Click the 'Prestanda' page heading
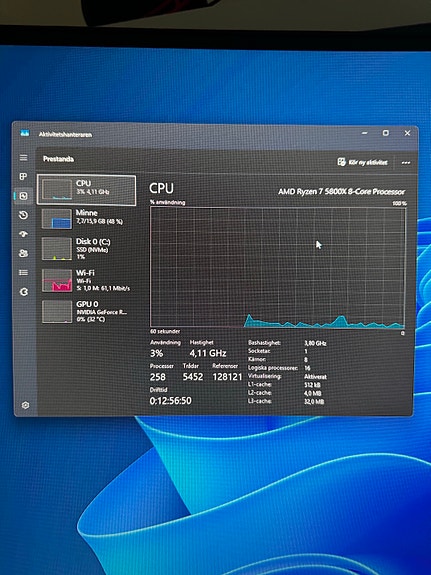431x575 pixels. 58,159
